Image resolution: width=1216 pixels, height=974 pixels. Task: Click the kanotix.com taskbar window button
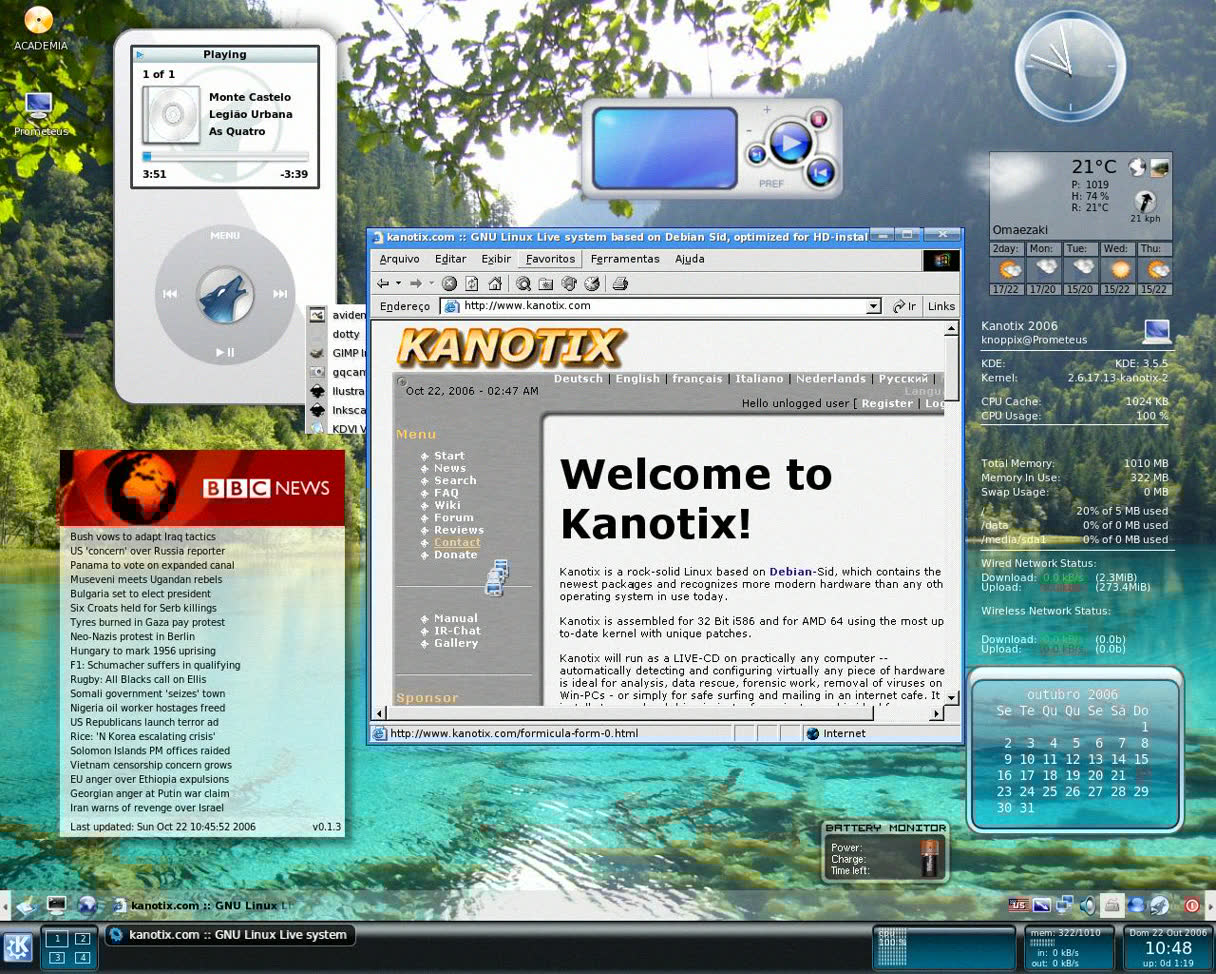(x=229, y=935)
